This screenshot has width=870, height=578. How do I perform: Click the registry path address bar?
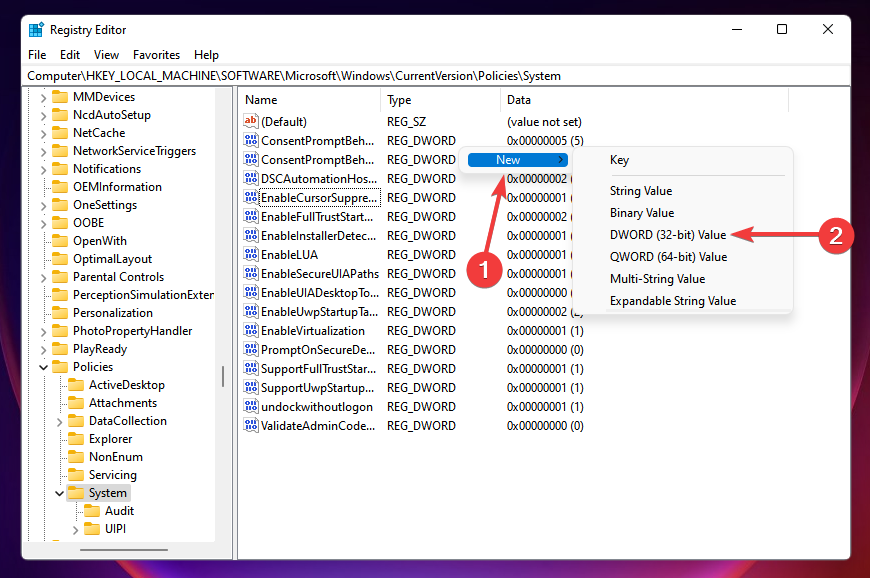click(436, 76)
